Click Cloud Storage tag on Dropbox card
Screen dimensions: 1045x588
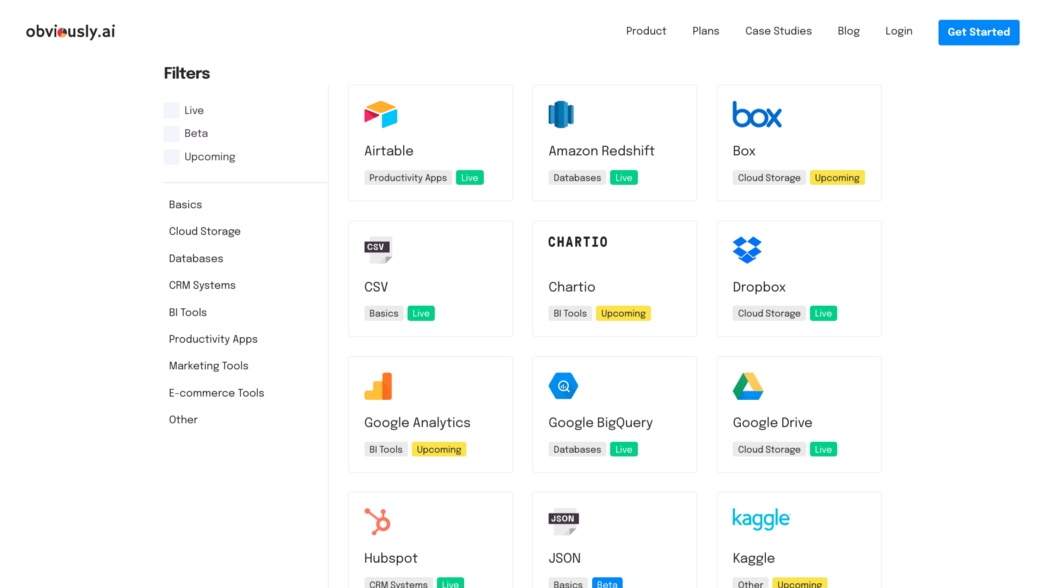pos(769,313)
